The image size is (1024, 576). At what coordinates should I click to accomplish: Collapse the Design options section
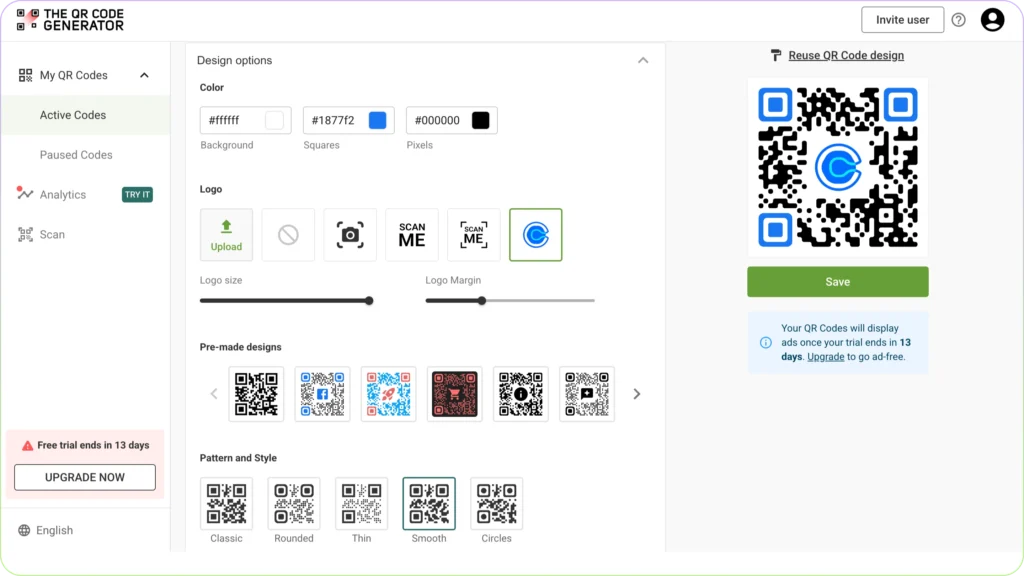[644, 60]
